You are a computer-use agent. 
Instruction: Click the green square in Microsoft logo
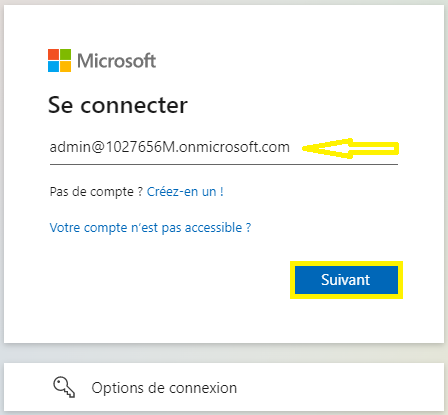click(x=66, y=54)
